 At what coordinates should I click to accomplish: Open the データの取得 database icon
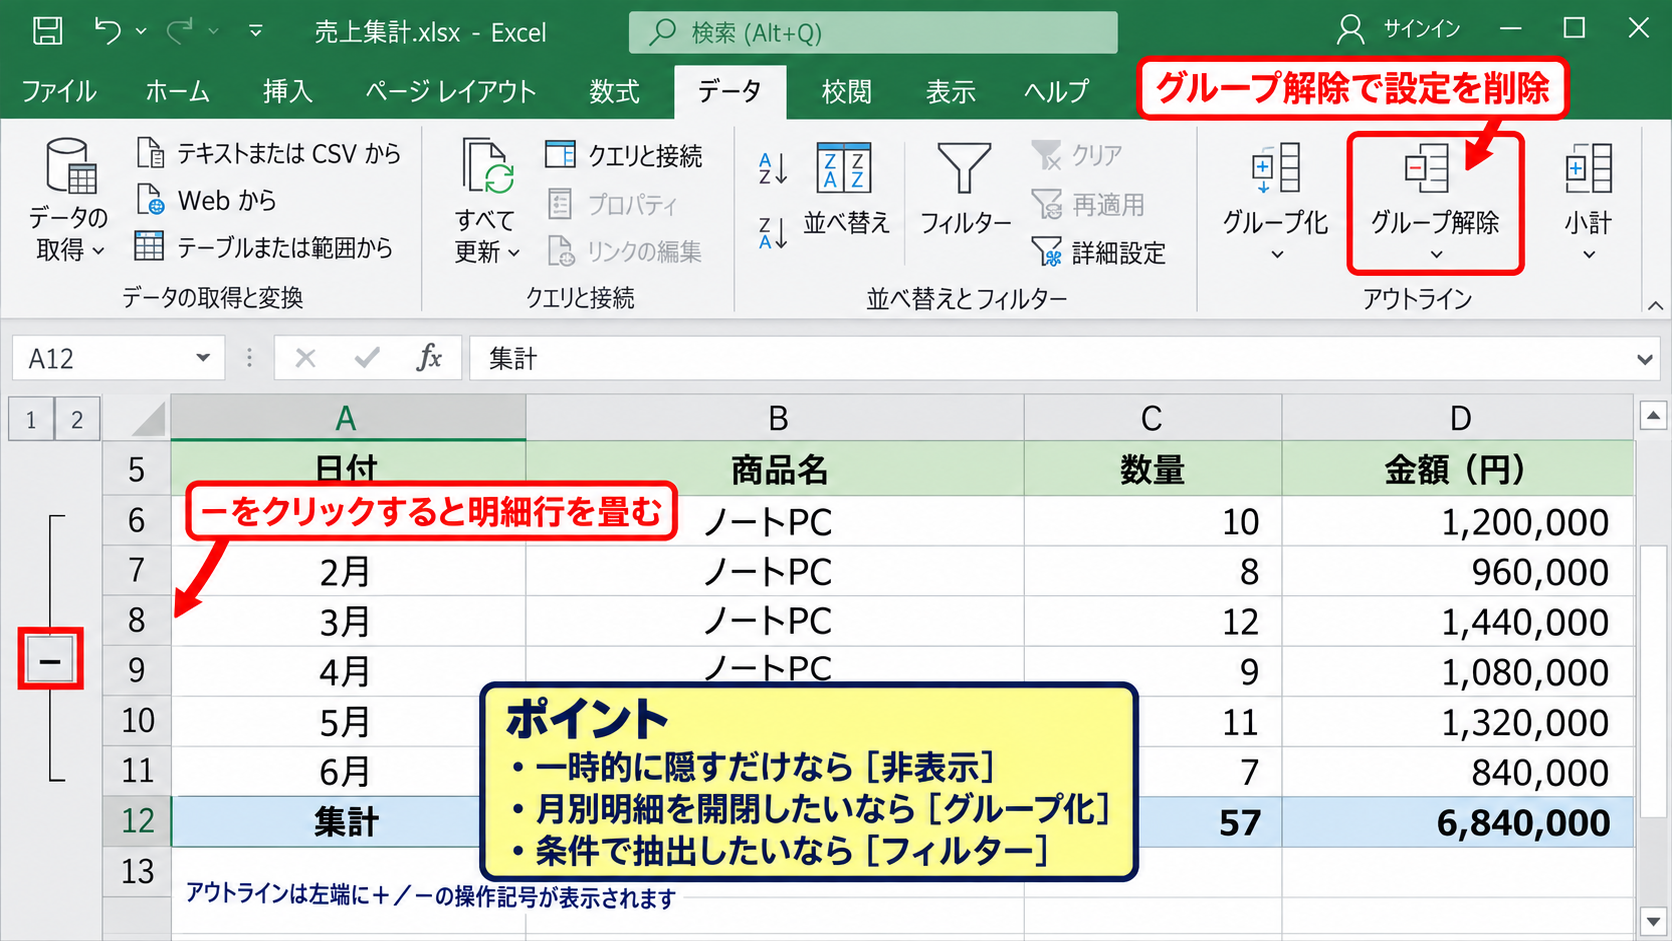tap(71, 166)
